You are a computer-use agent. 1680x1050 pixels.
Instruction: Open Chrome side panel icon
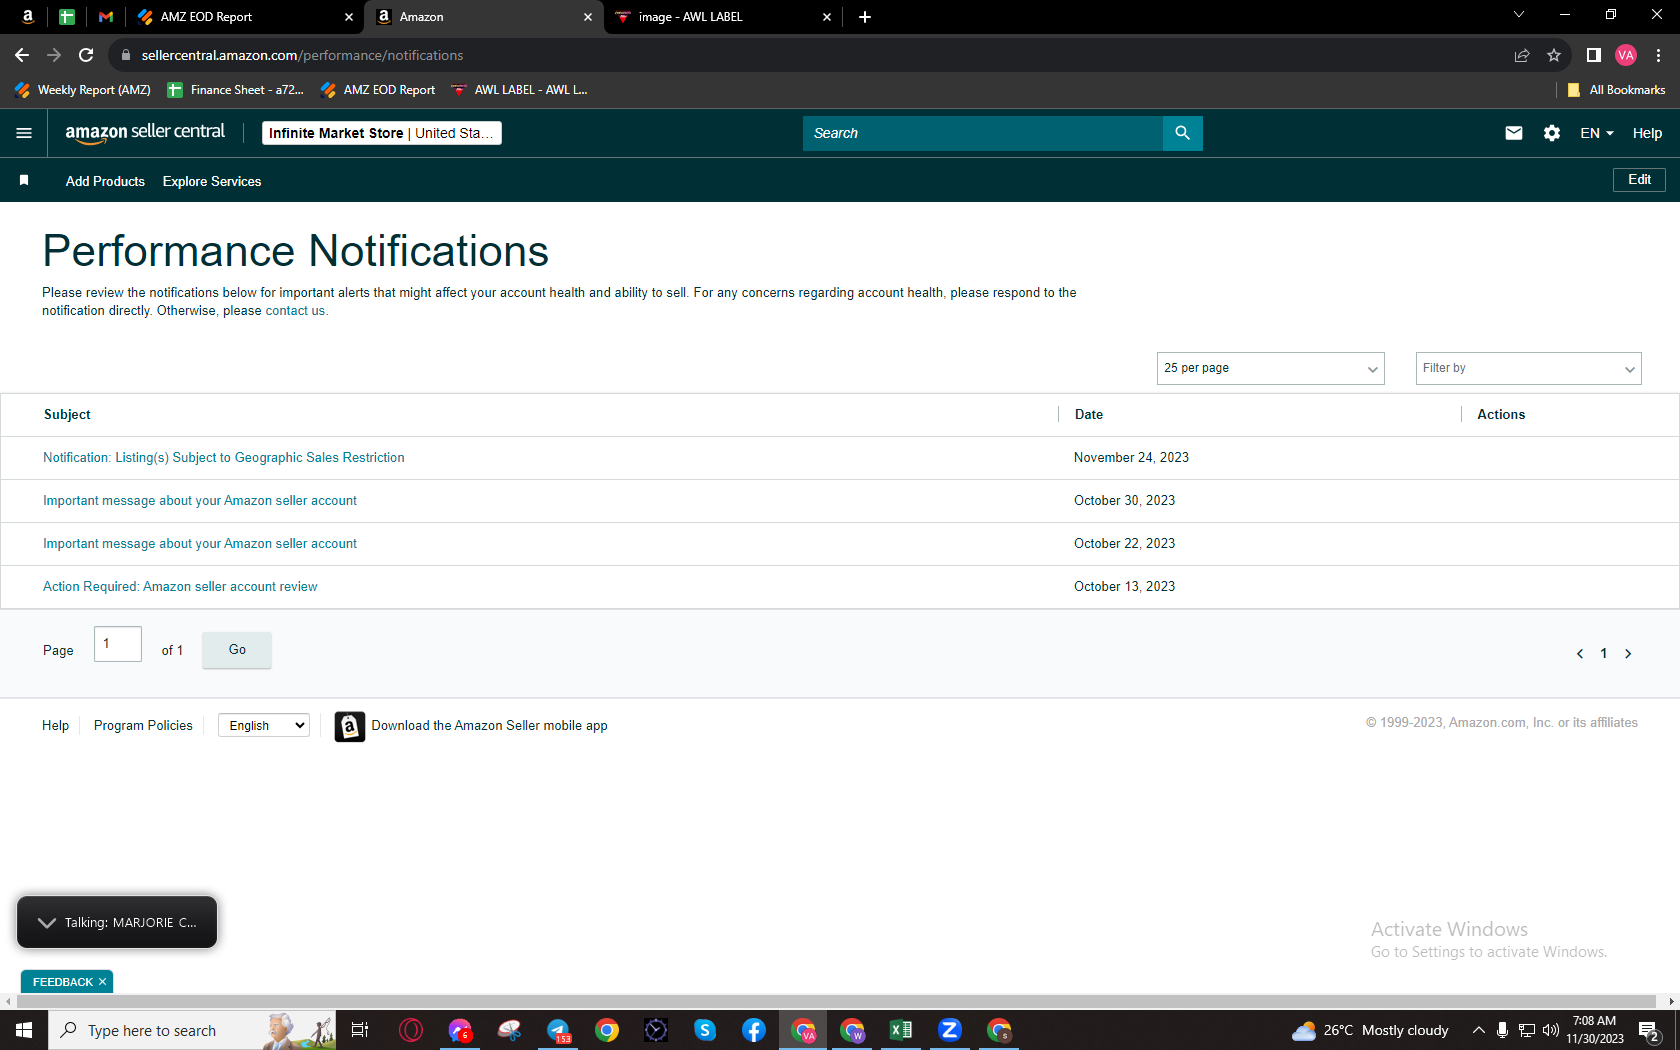(x=1593, y=55)
